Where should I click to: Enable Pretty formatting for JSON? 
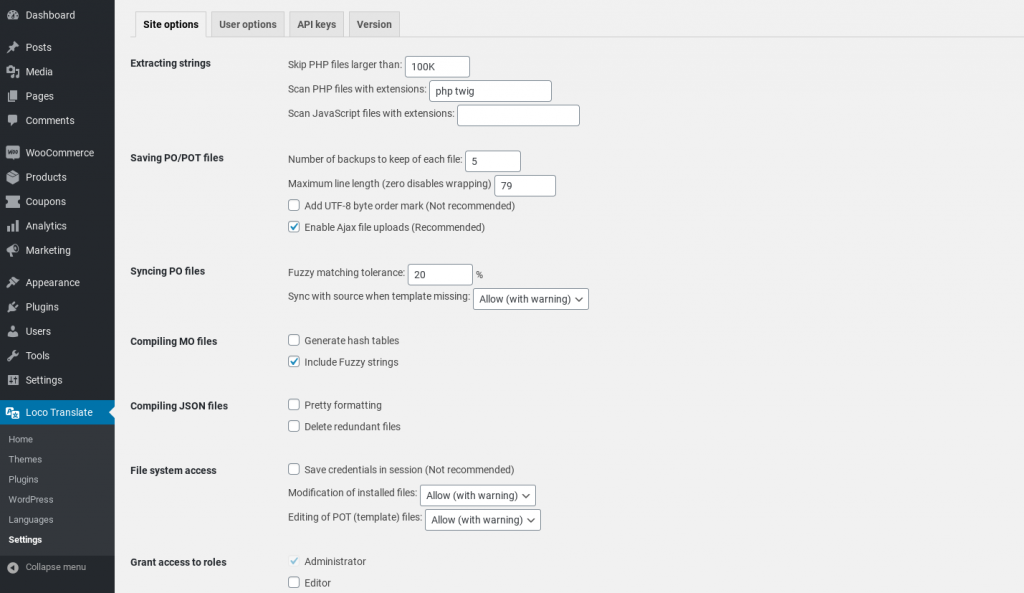pyautogui.click(x=294, y=404)
